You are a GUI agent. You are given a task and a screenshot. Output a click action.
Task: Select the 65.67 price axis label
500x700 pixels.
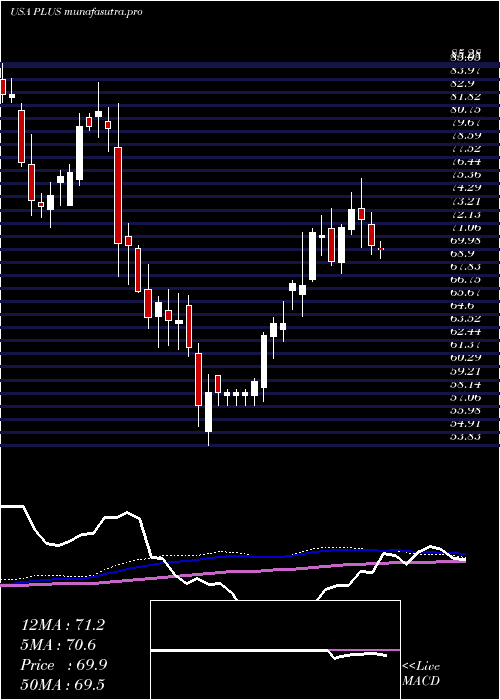pyautogui.click(x=466, y=293)
